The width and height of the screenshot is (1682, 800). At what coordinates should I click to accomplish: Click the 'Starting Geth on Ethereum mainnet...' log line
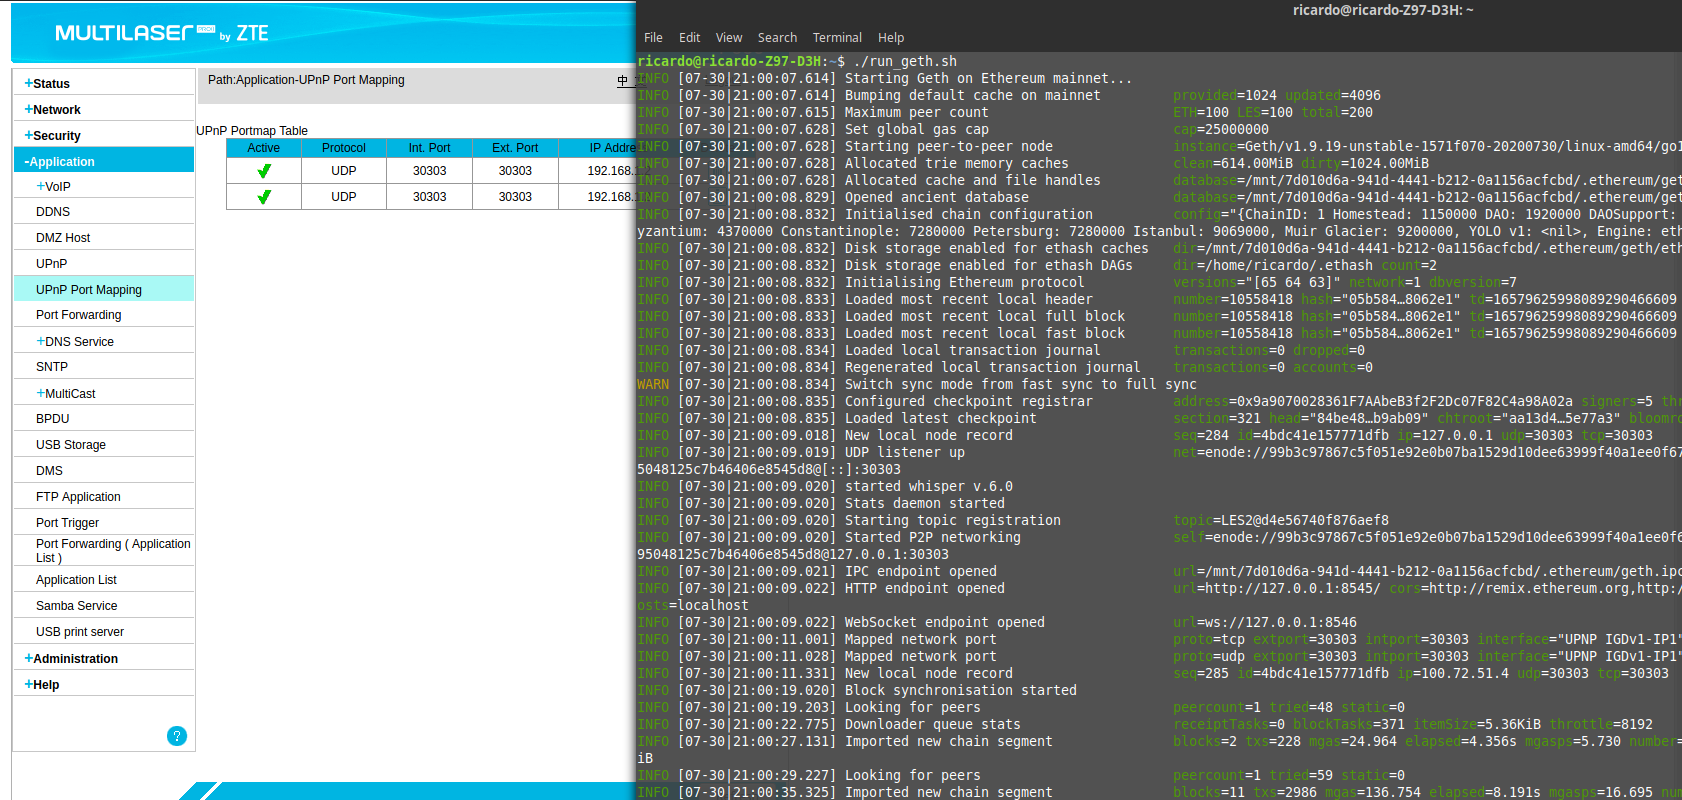(988, 78)
